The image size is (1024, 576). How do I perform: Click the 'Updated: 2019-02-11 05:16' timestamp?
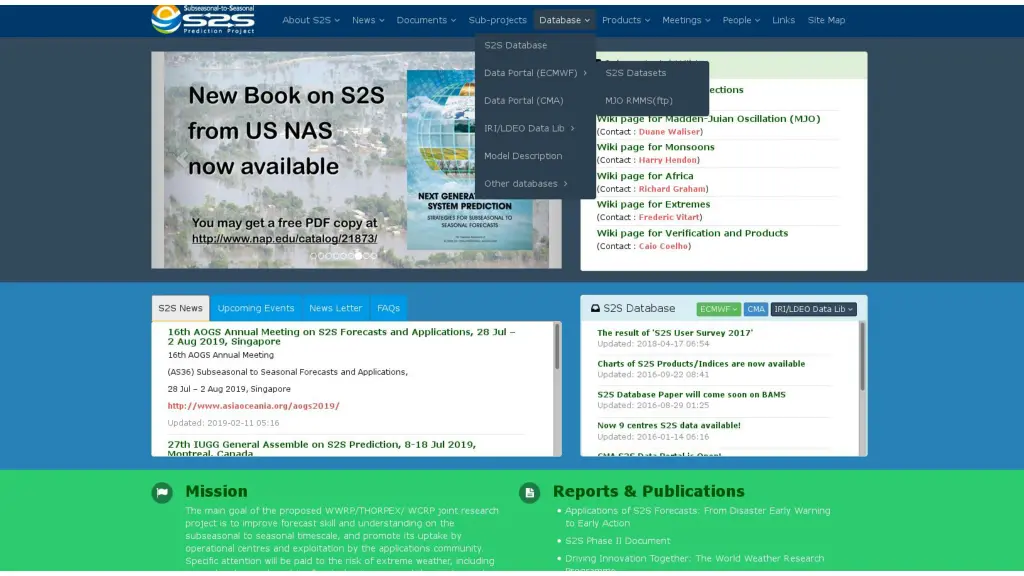pyautogui.click(x=223, y=423)
